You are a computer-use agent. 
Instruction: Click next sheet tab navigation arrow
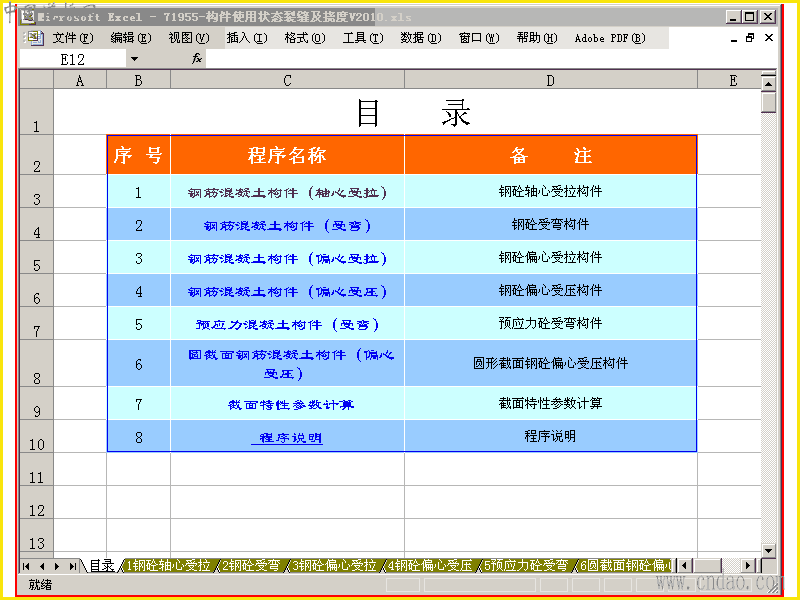coord(58,566)
